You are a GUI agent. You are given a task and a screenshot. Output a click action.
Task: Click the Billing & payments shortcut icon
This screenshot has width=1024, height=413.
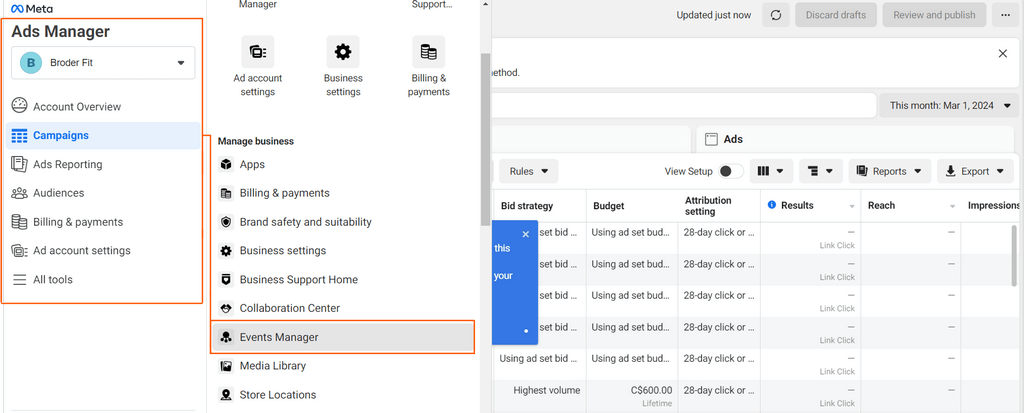click(428, 52)
